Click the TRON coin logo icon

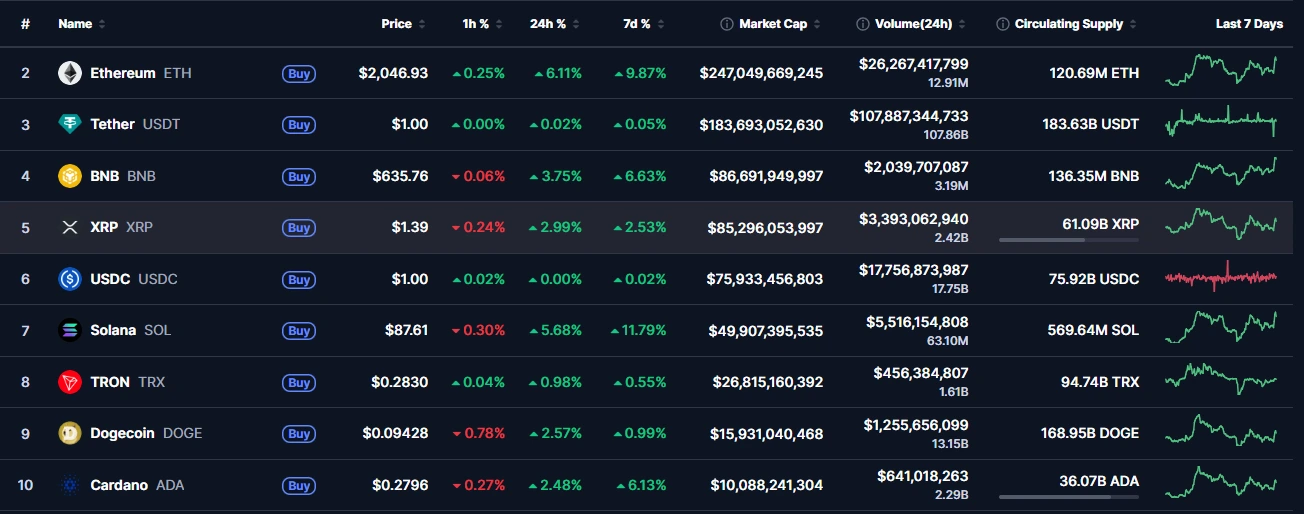click(70, 382)
